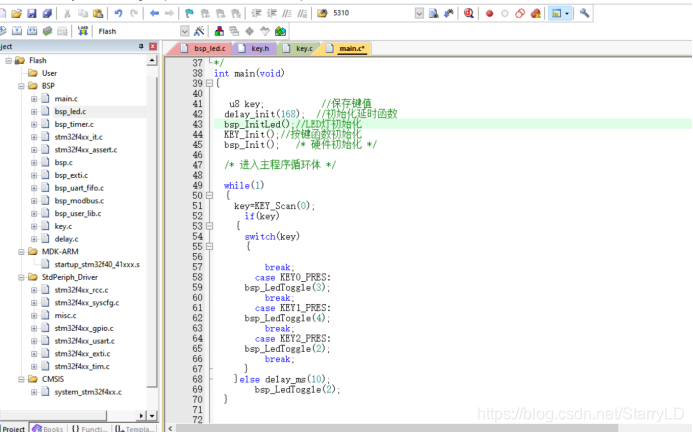This screenshot has width=693, height=432.
Task: Click the KEY_Scan(0) line in editor
Action: 274,206
